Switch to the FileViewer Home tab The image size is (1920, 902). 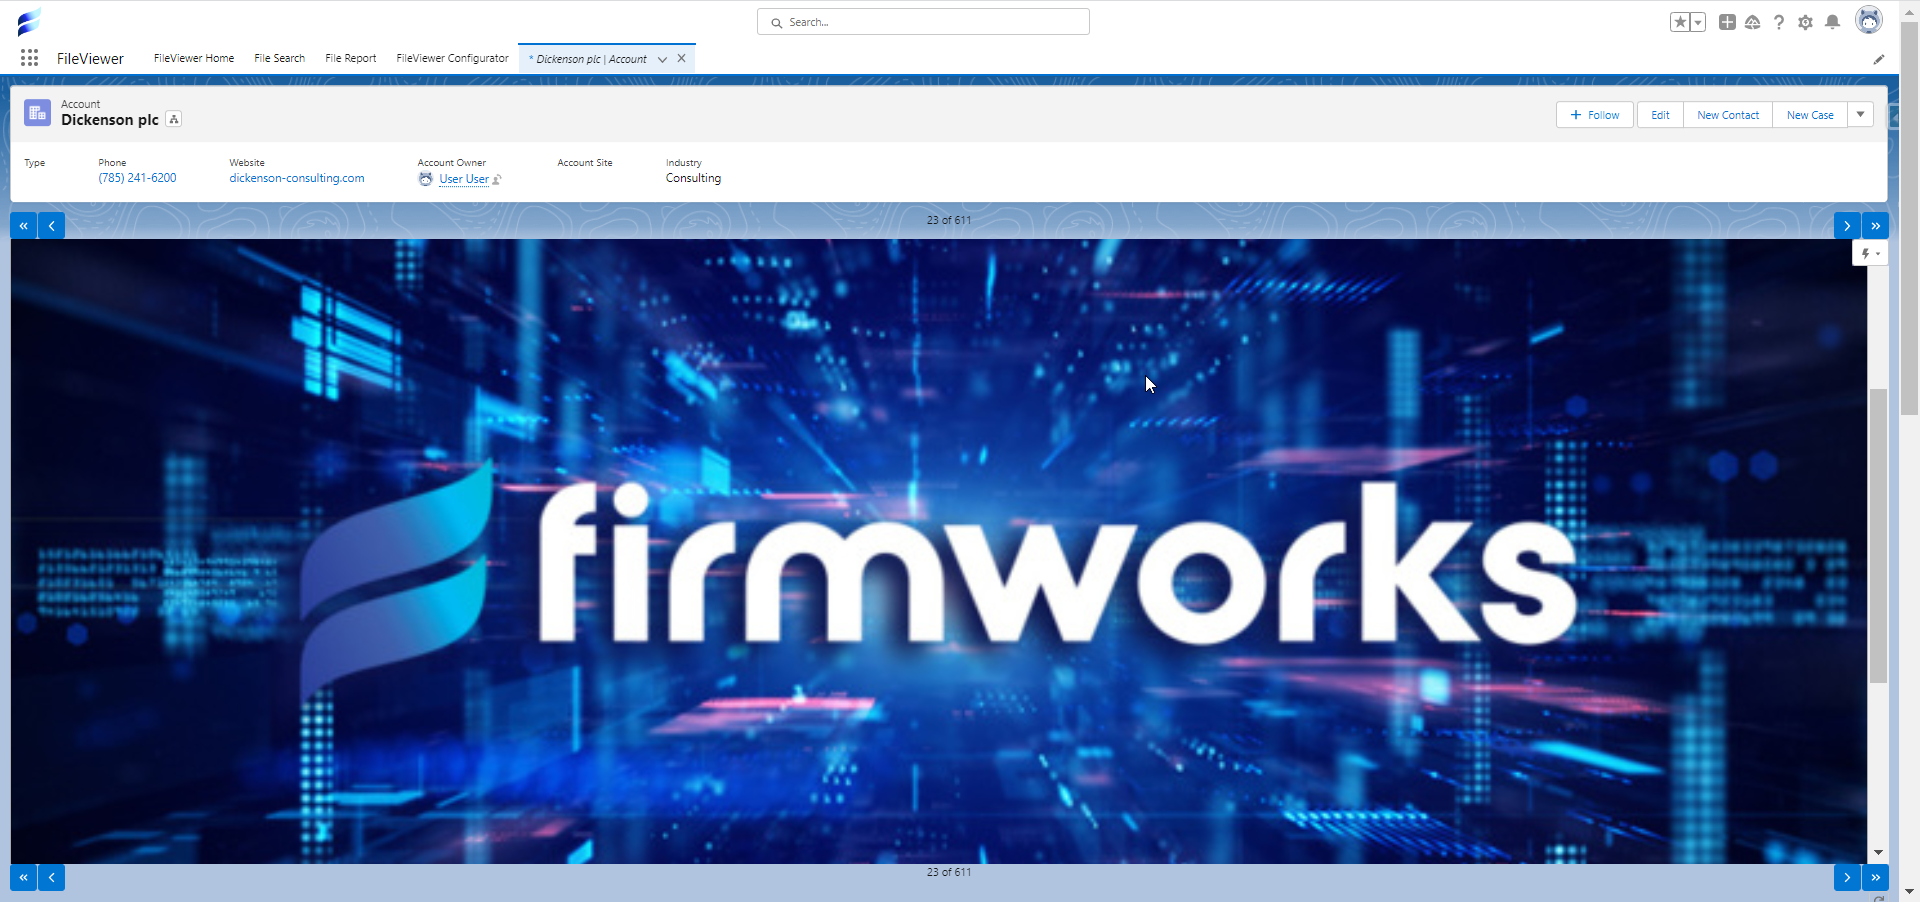pyautogui.click(x=194, y=58)
